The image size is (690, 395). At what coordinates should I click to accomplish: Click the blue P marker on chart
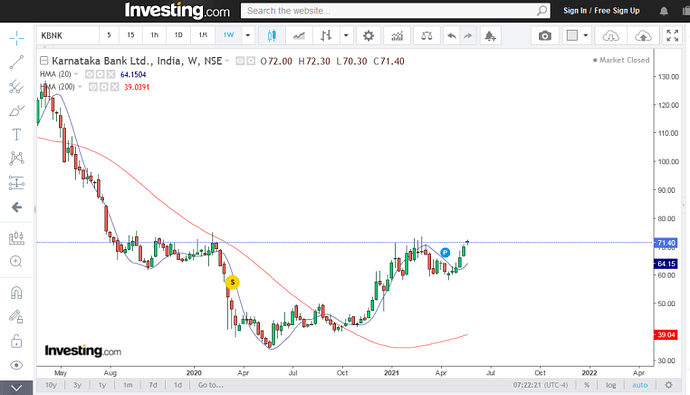pyautogui.click(x=445, y=252)
